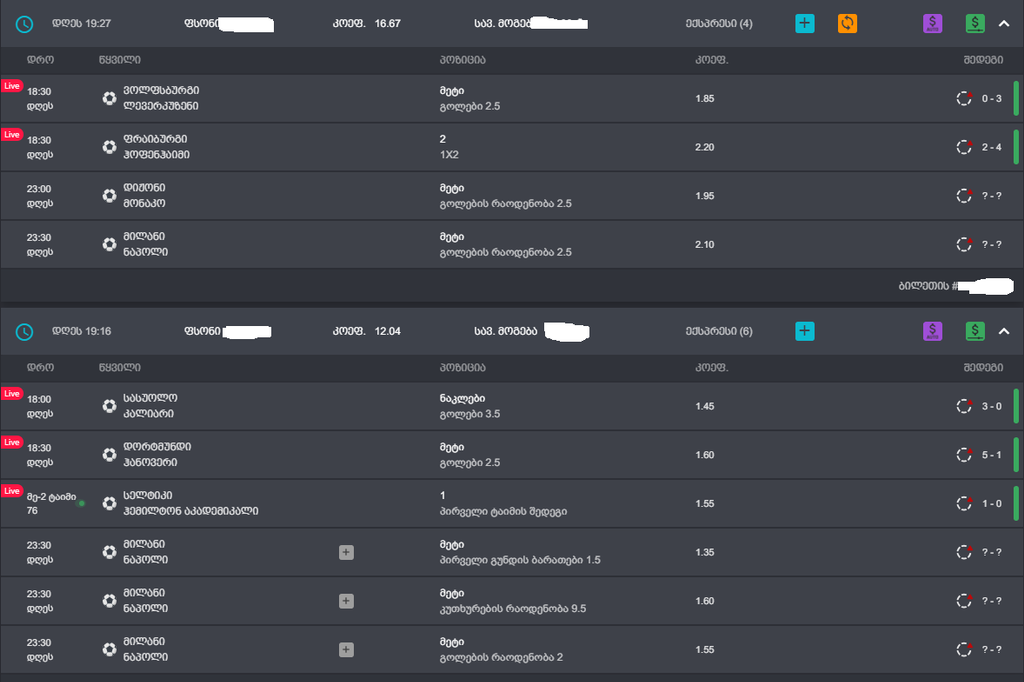Image resolution: width=1024 pixels, height=682 pixels.
Task: Open the ფრაიბურგი match name link
Action: point(155,139)
